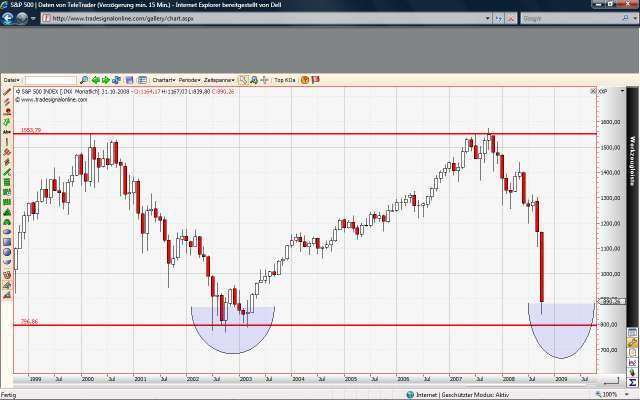This screenshot has height=400, width=640.
Task: Open the browser address bar dropdown arrow
Action: click(487, 18)
